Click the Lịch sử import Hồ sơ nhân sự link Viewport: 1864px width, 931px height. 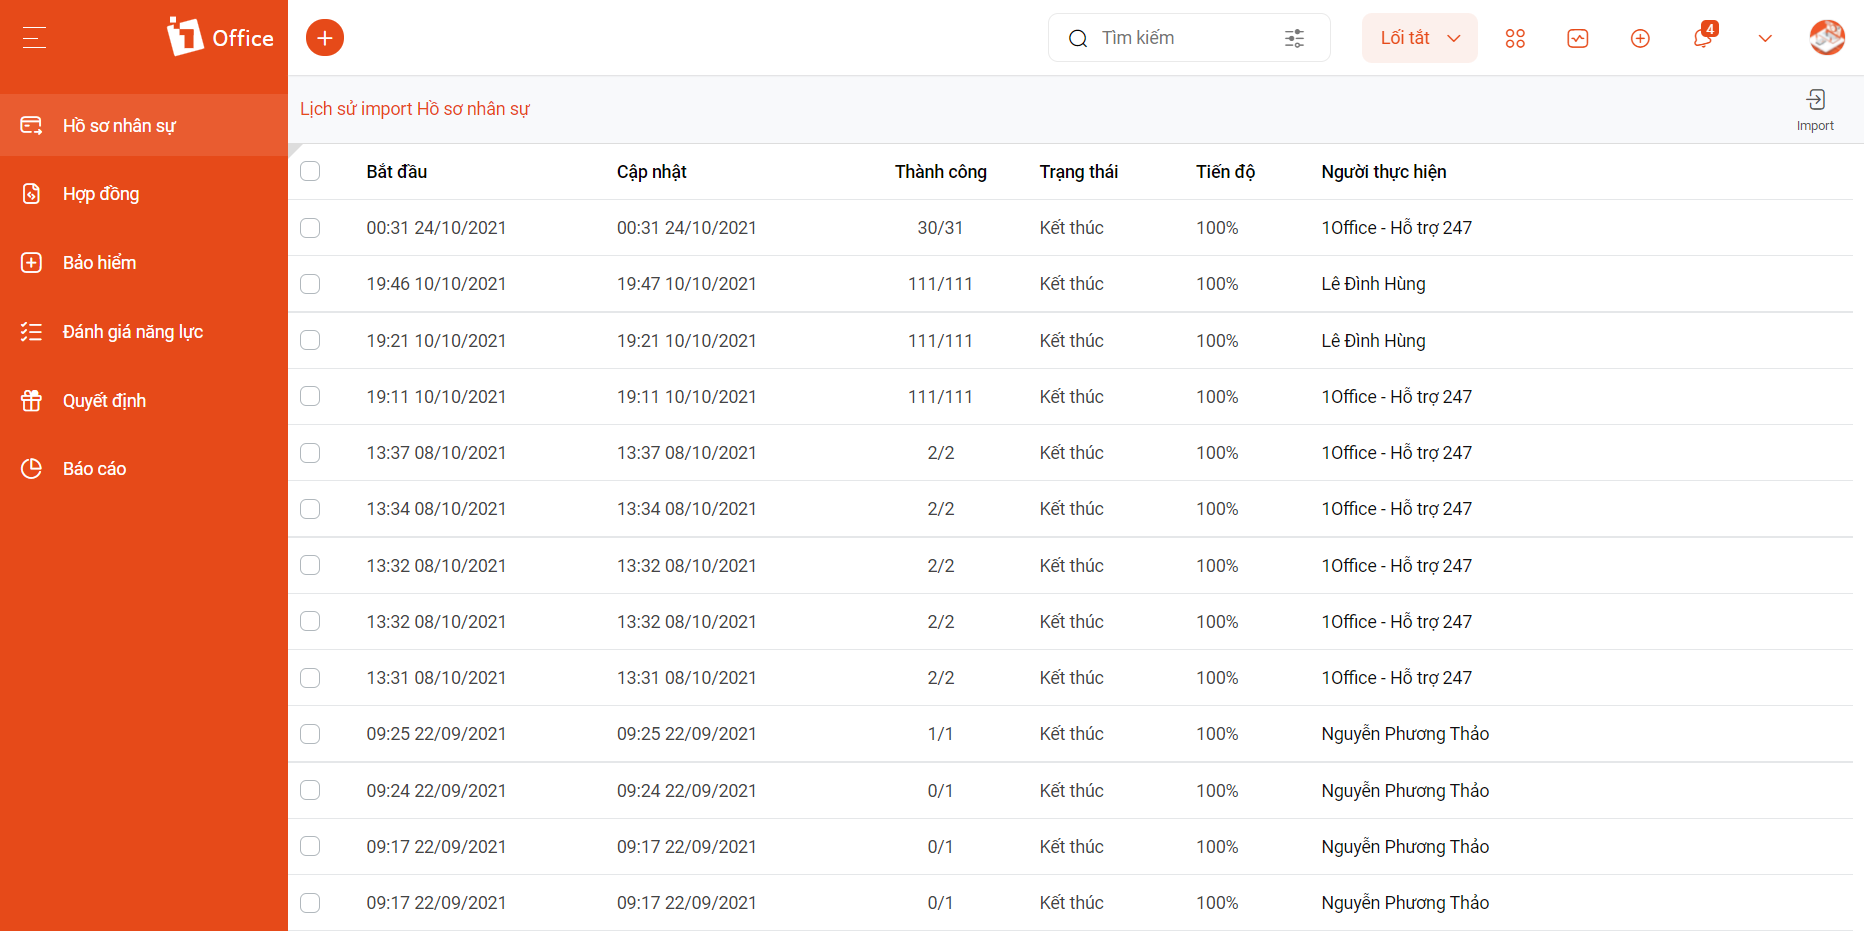click(x=415, y=109)
